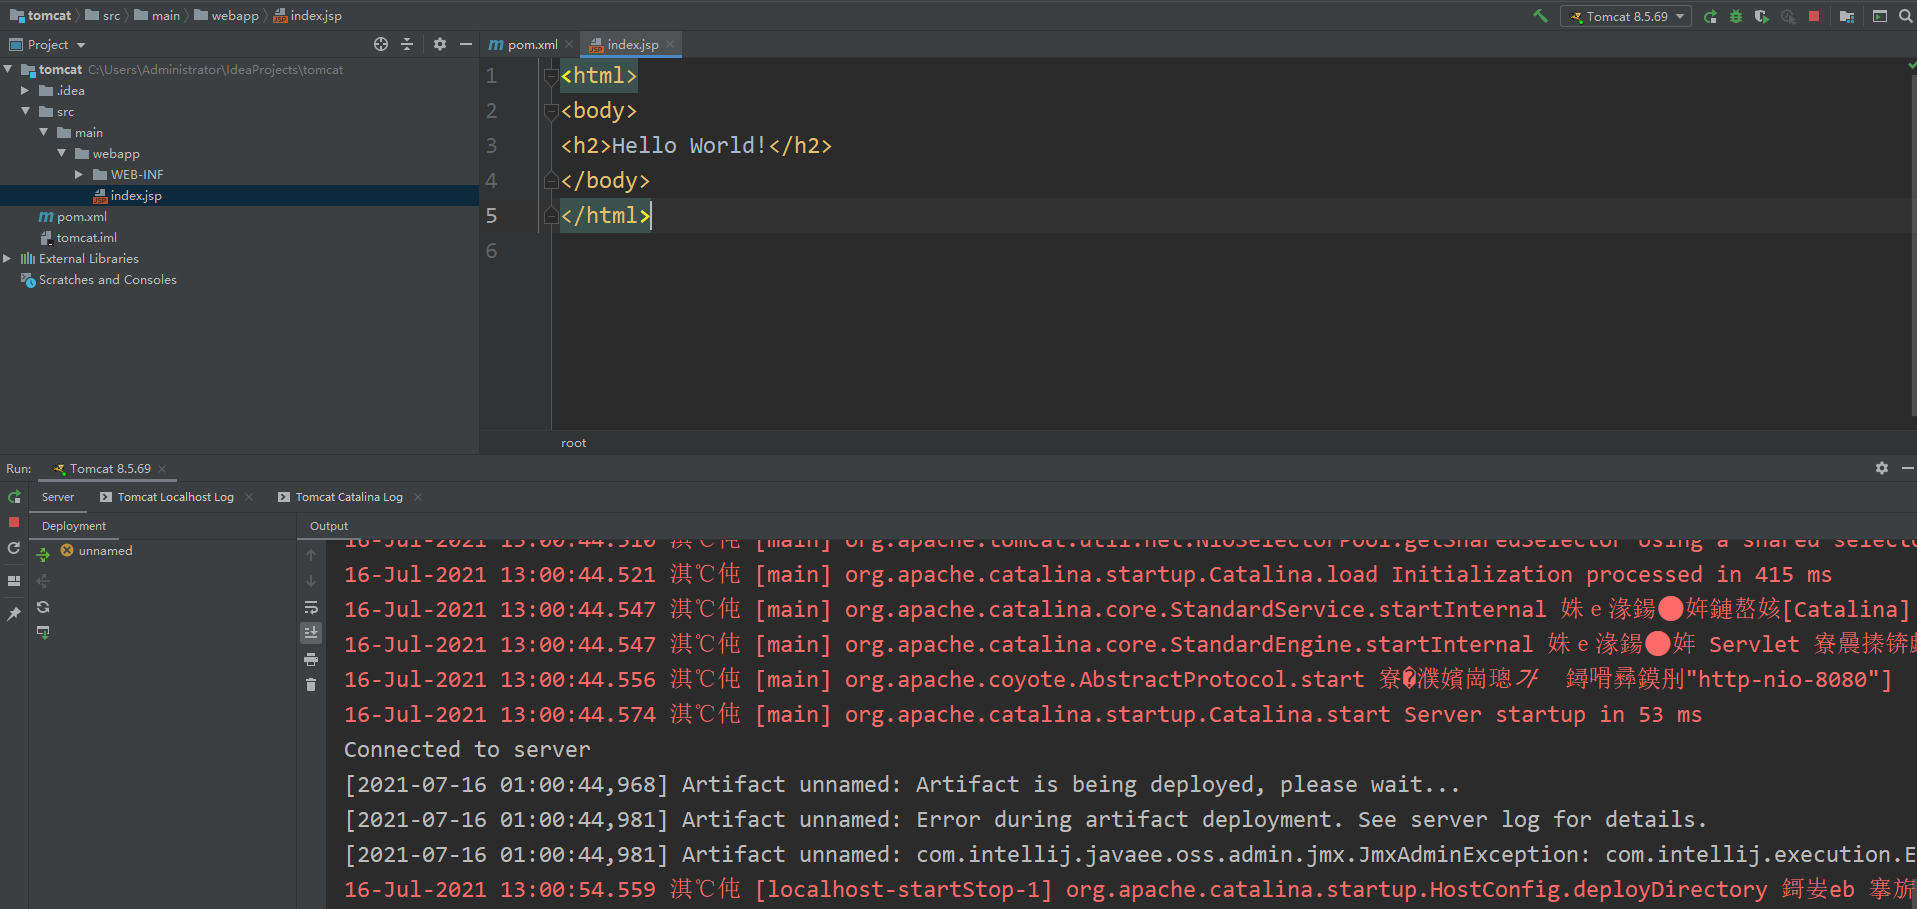Restore layout icon in Run sidebar
This screenshot has height=909, width=1917.
coord(14,580)
